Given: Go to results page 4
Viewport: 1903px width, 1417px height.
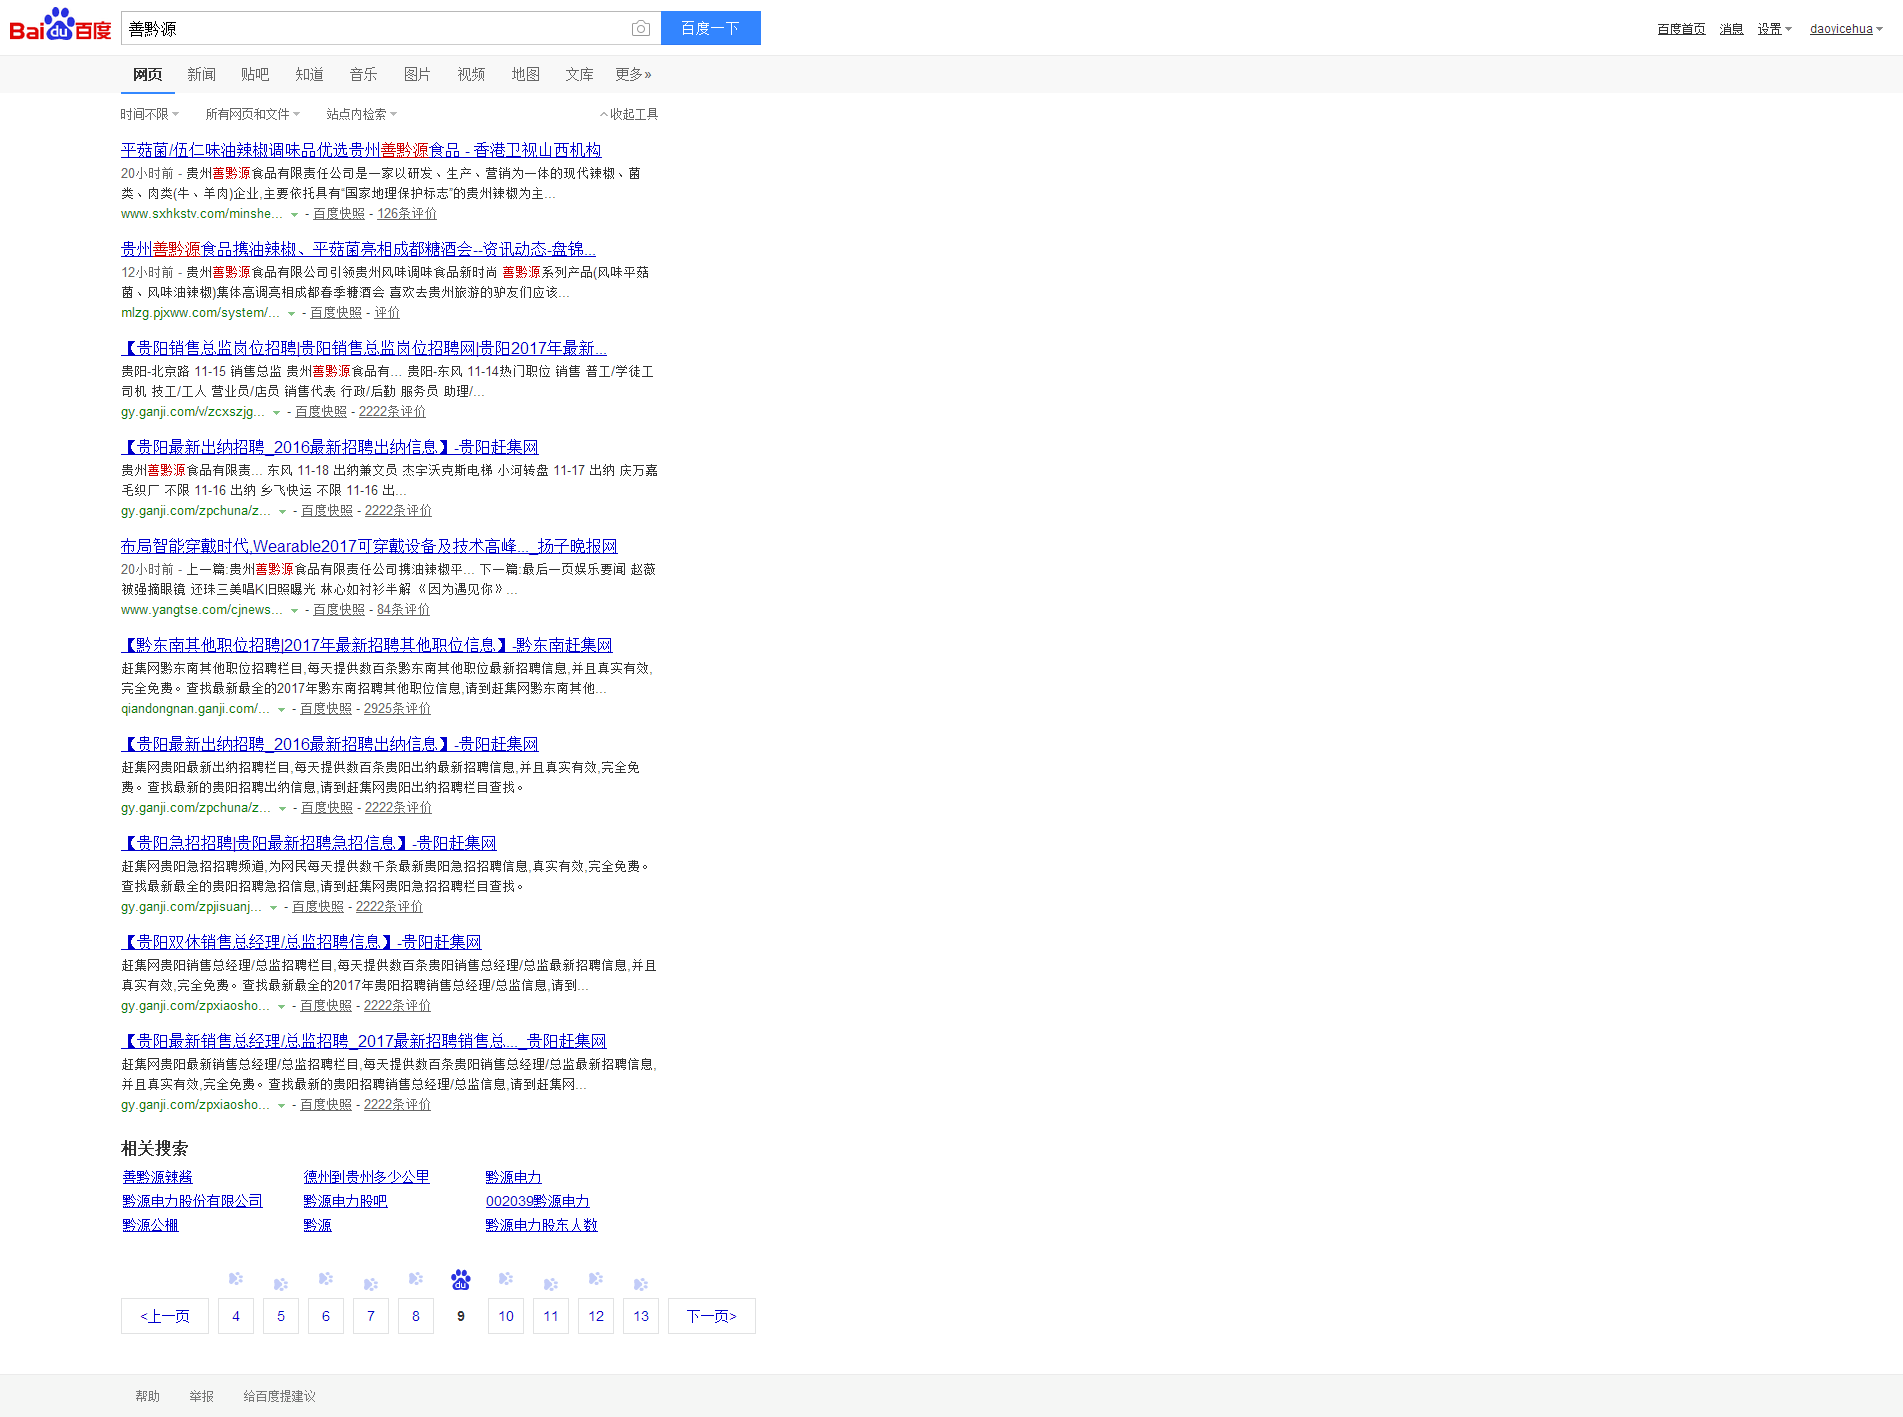Looking at the screenshot, I should click(x=236, y=1316).
